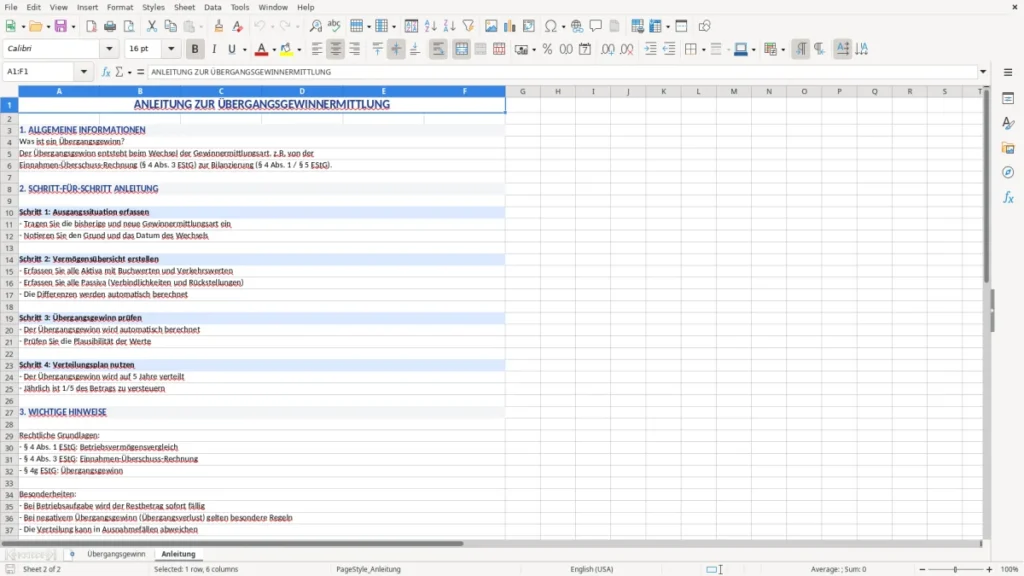Image resolution: width=1024 pixels, height=576 pixels.
Task: Click the Add decimal place icon
Action: (x=607, y=49)
